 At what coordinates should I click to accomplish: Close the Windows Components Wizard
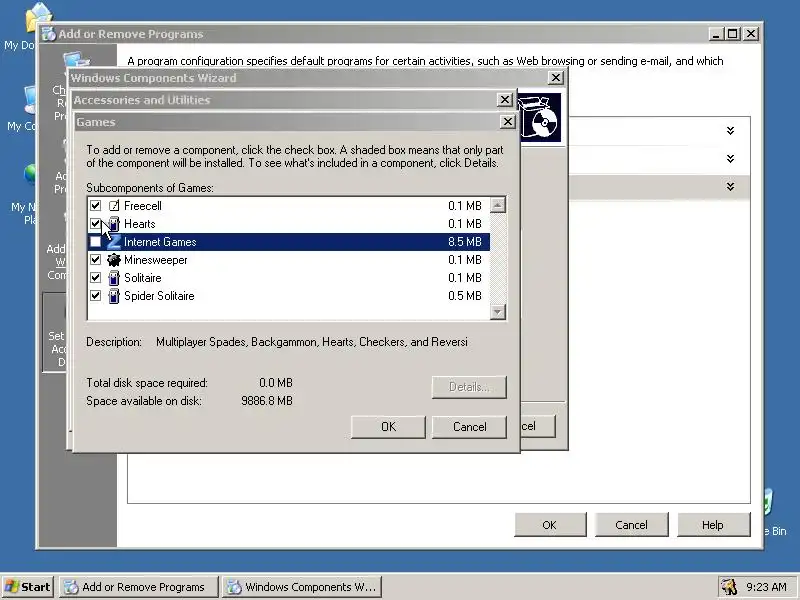point(556,78)
